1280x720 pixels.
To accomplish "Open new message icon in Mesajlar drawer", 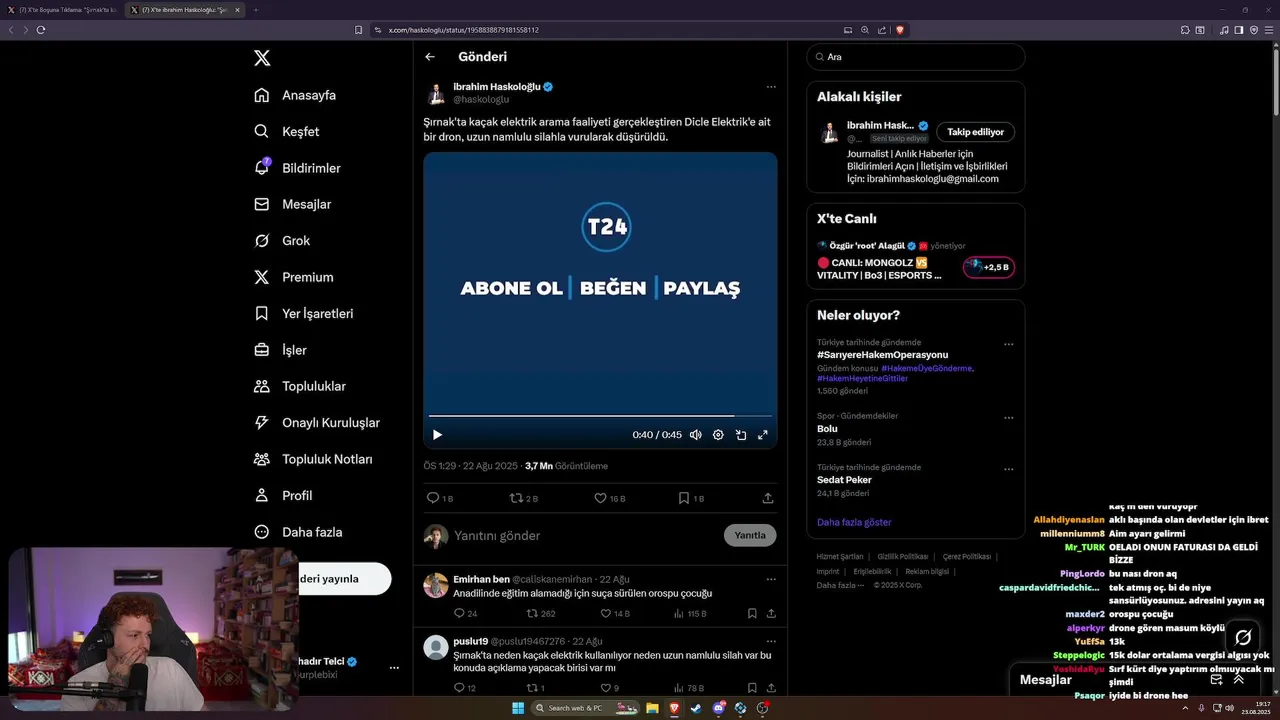I will (1216, 679).
